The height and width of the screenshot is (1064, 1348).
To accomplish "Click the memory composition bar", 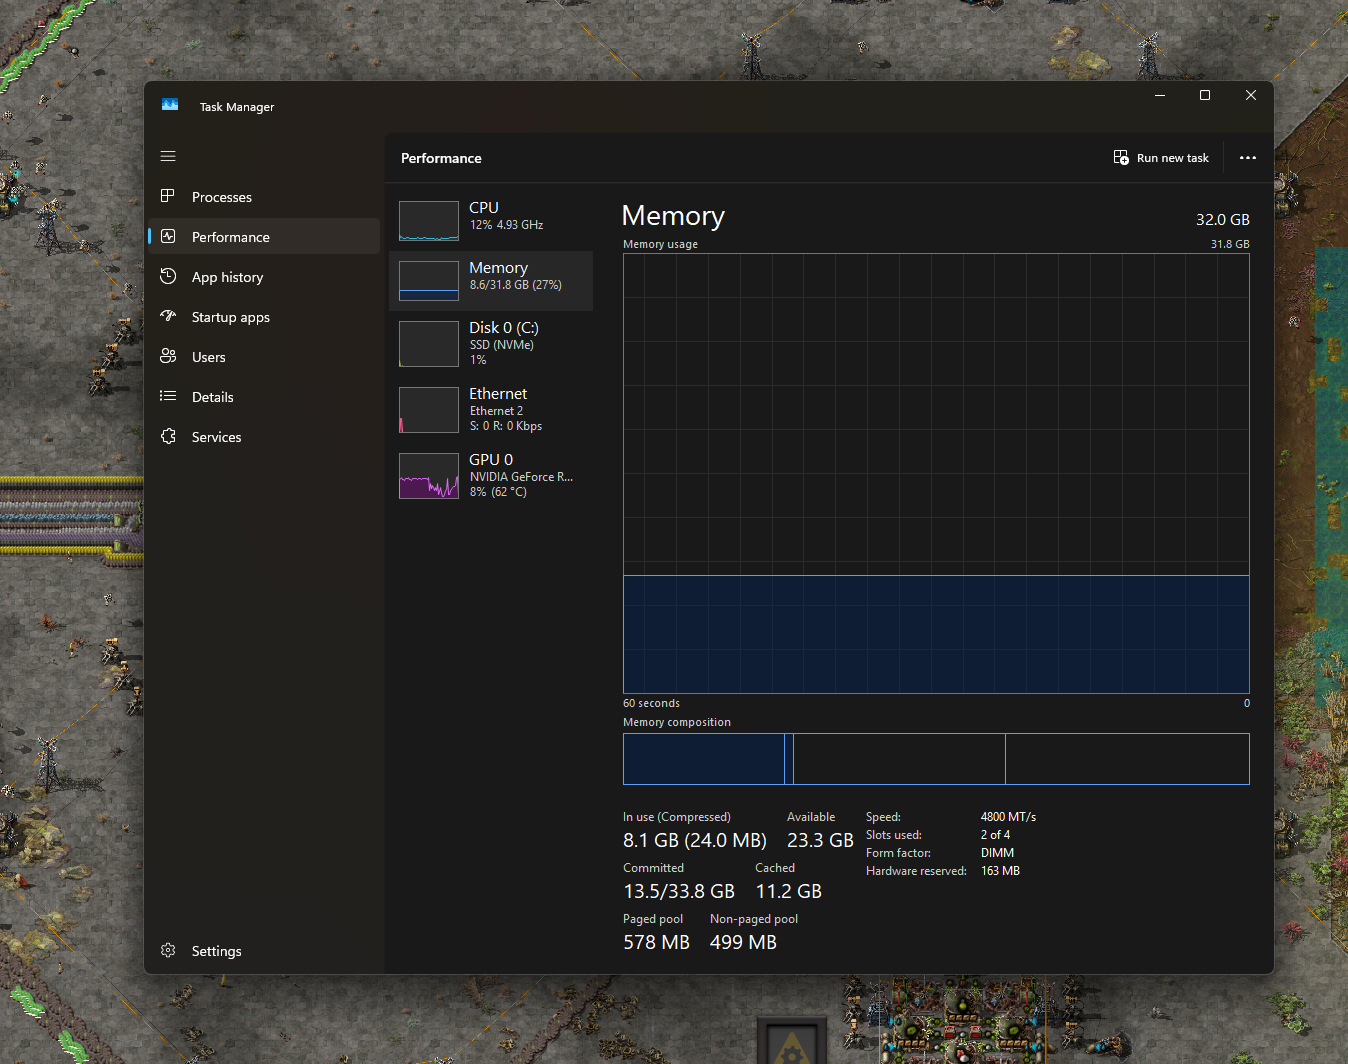I will [x=936, y=759].
